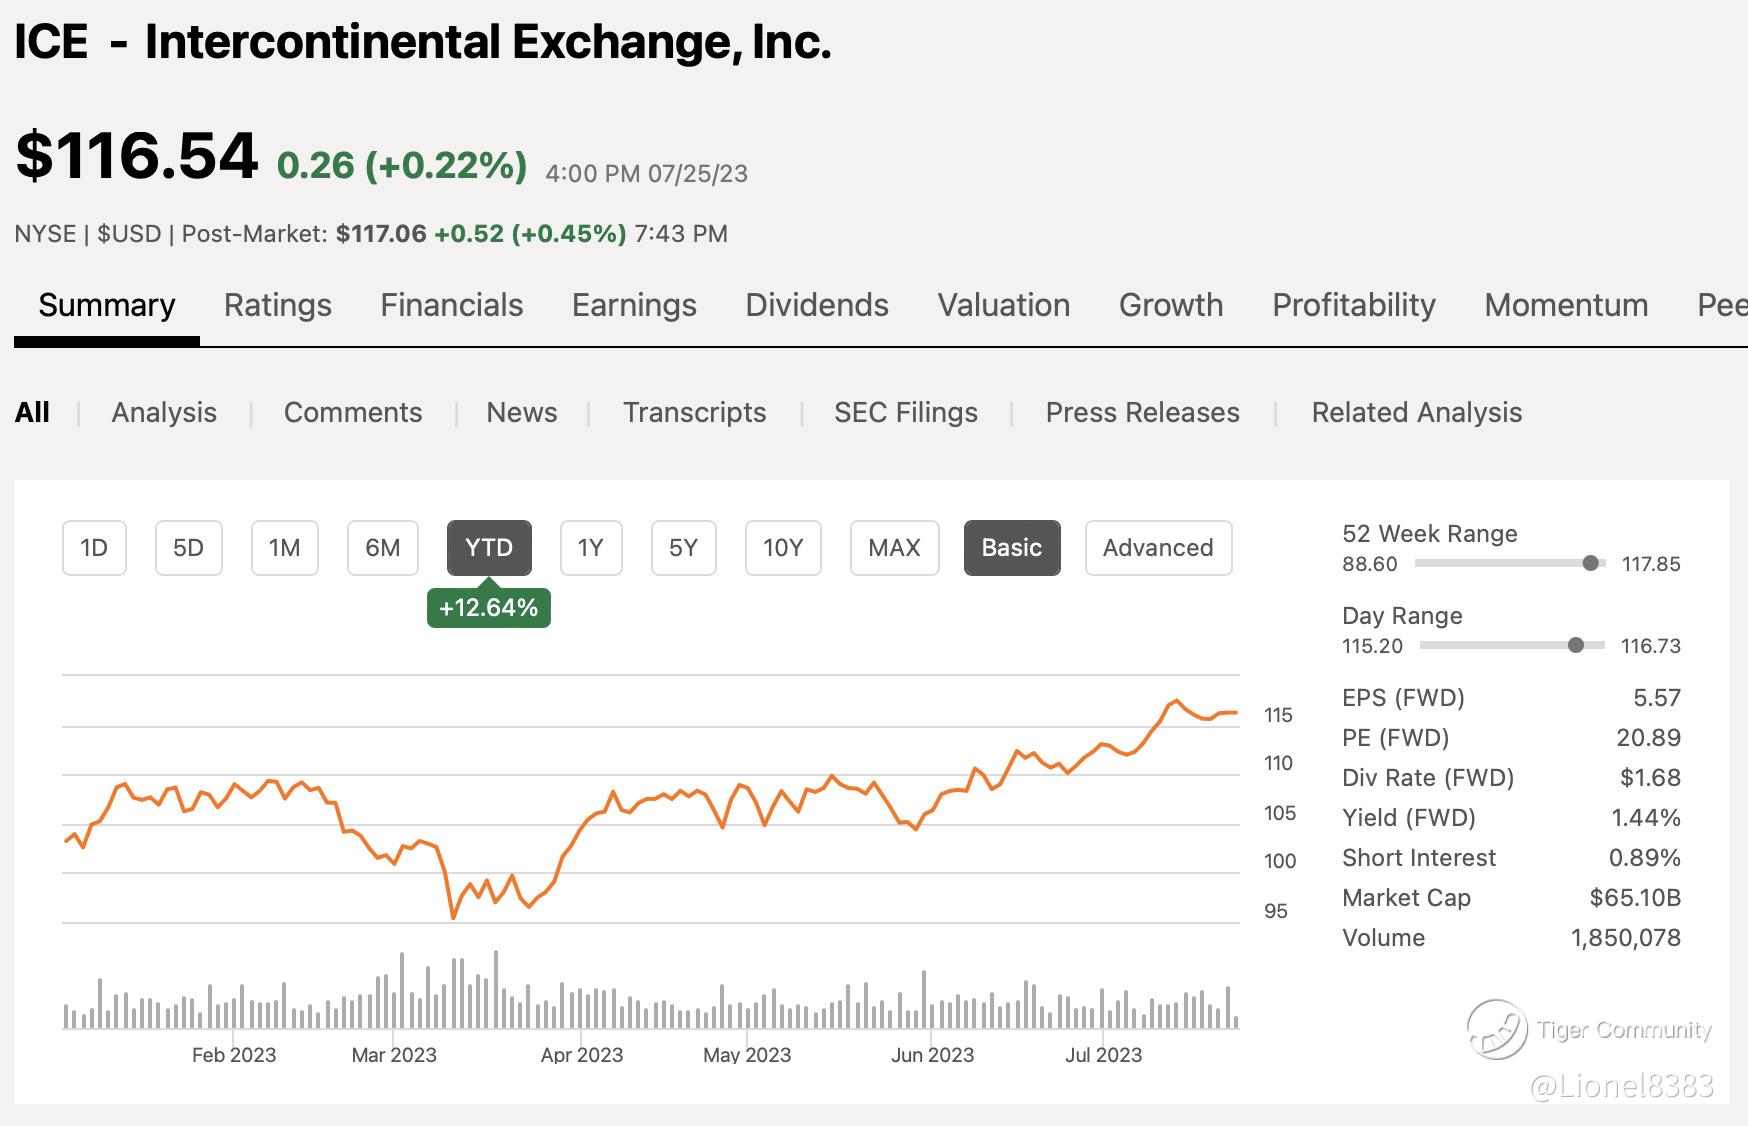Open the Financials tab

coord(452,305)
